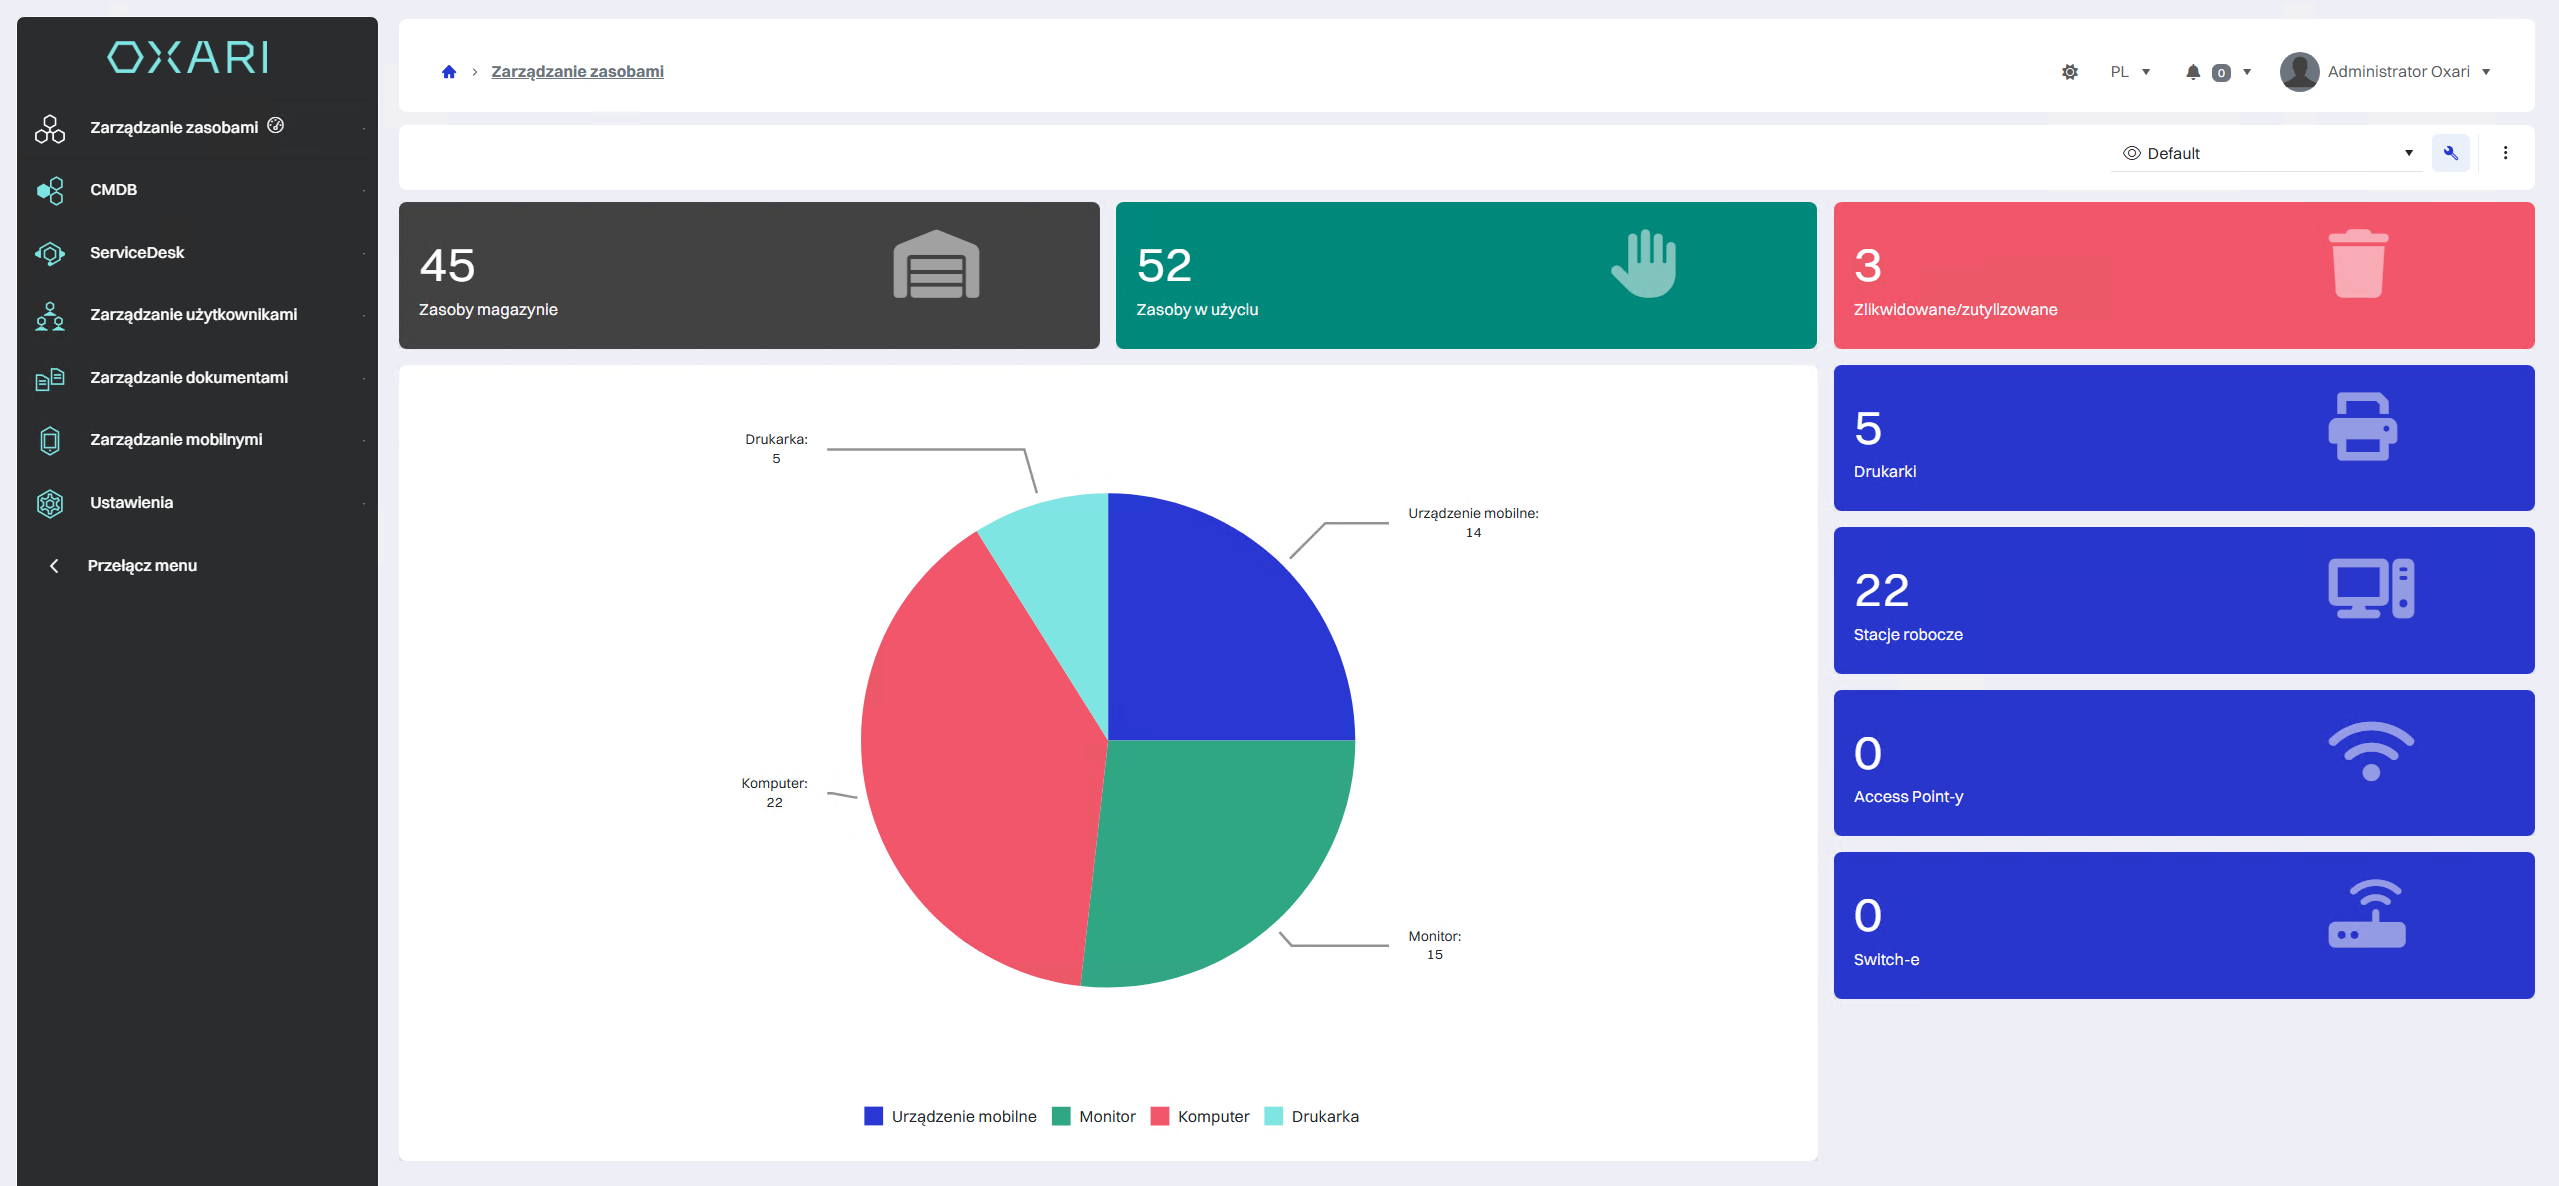Open the PL language dropdown

click(x=2130, y=72)
